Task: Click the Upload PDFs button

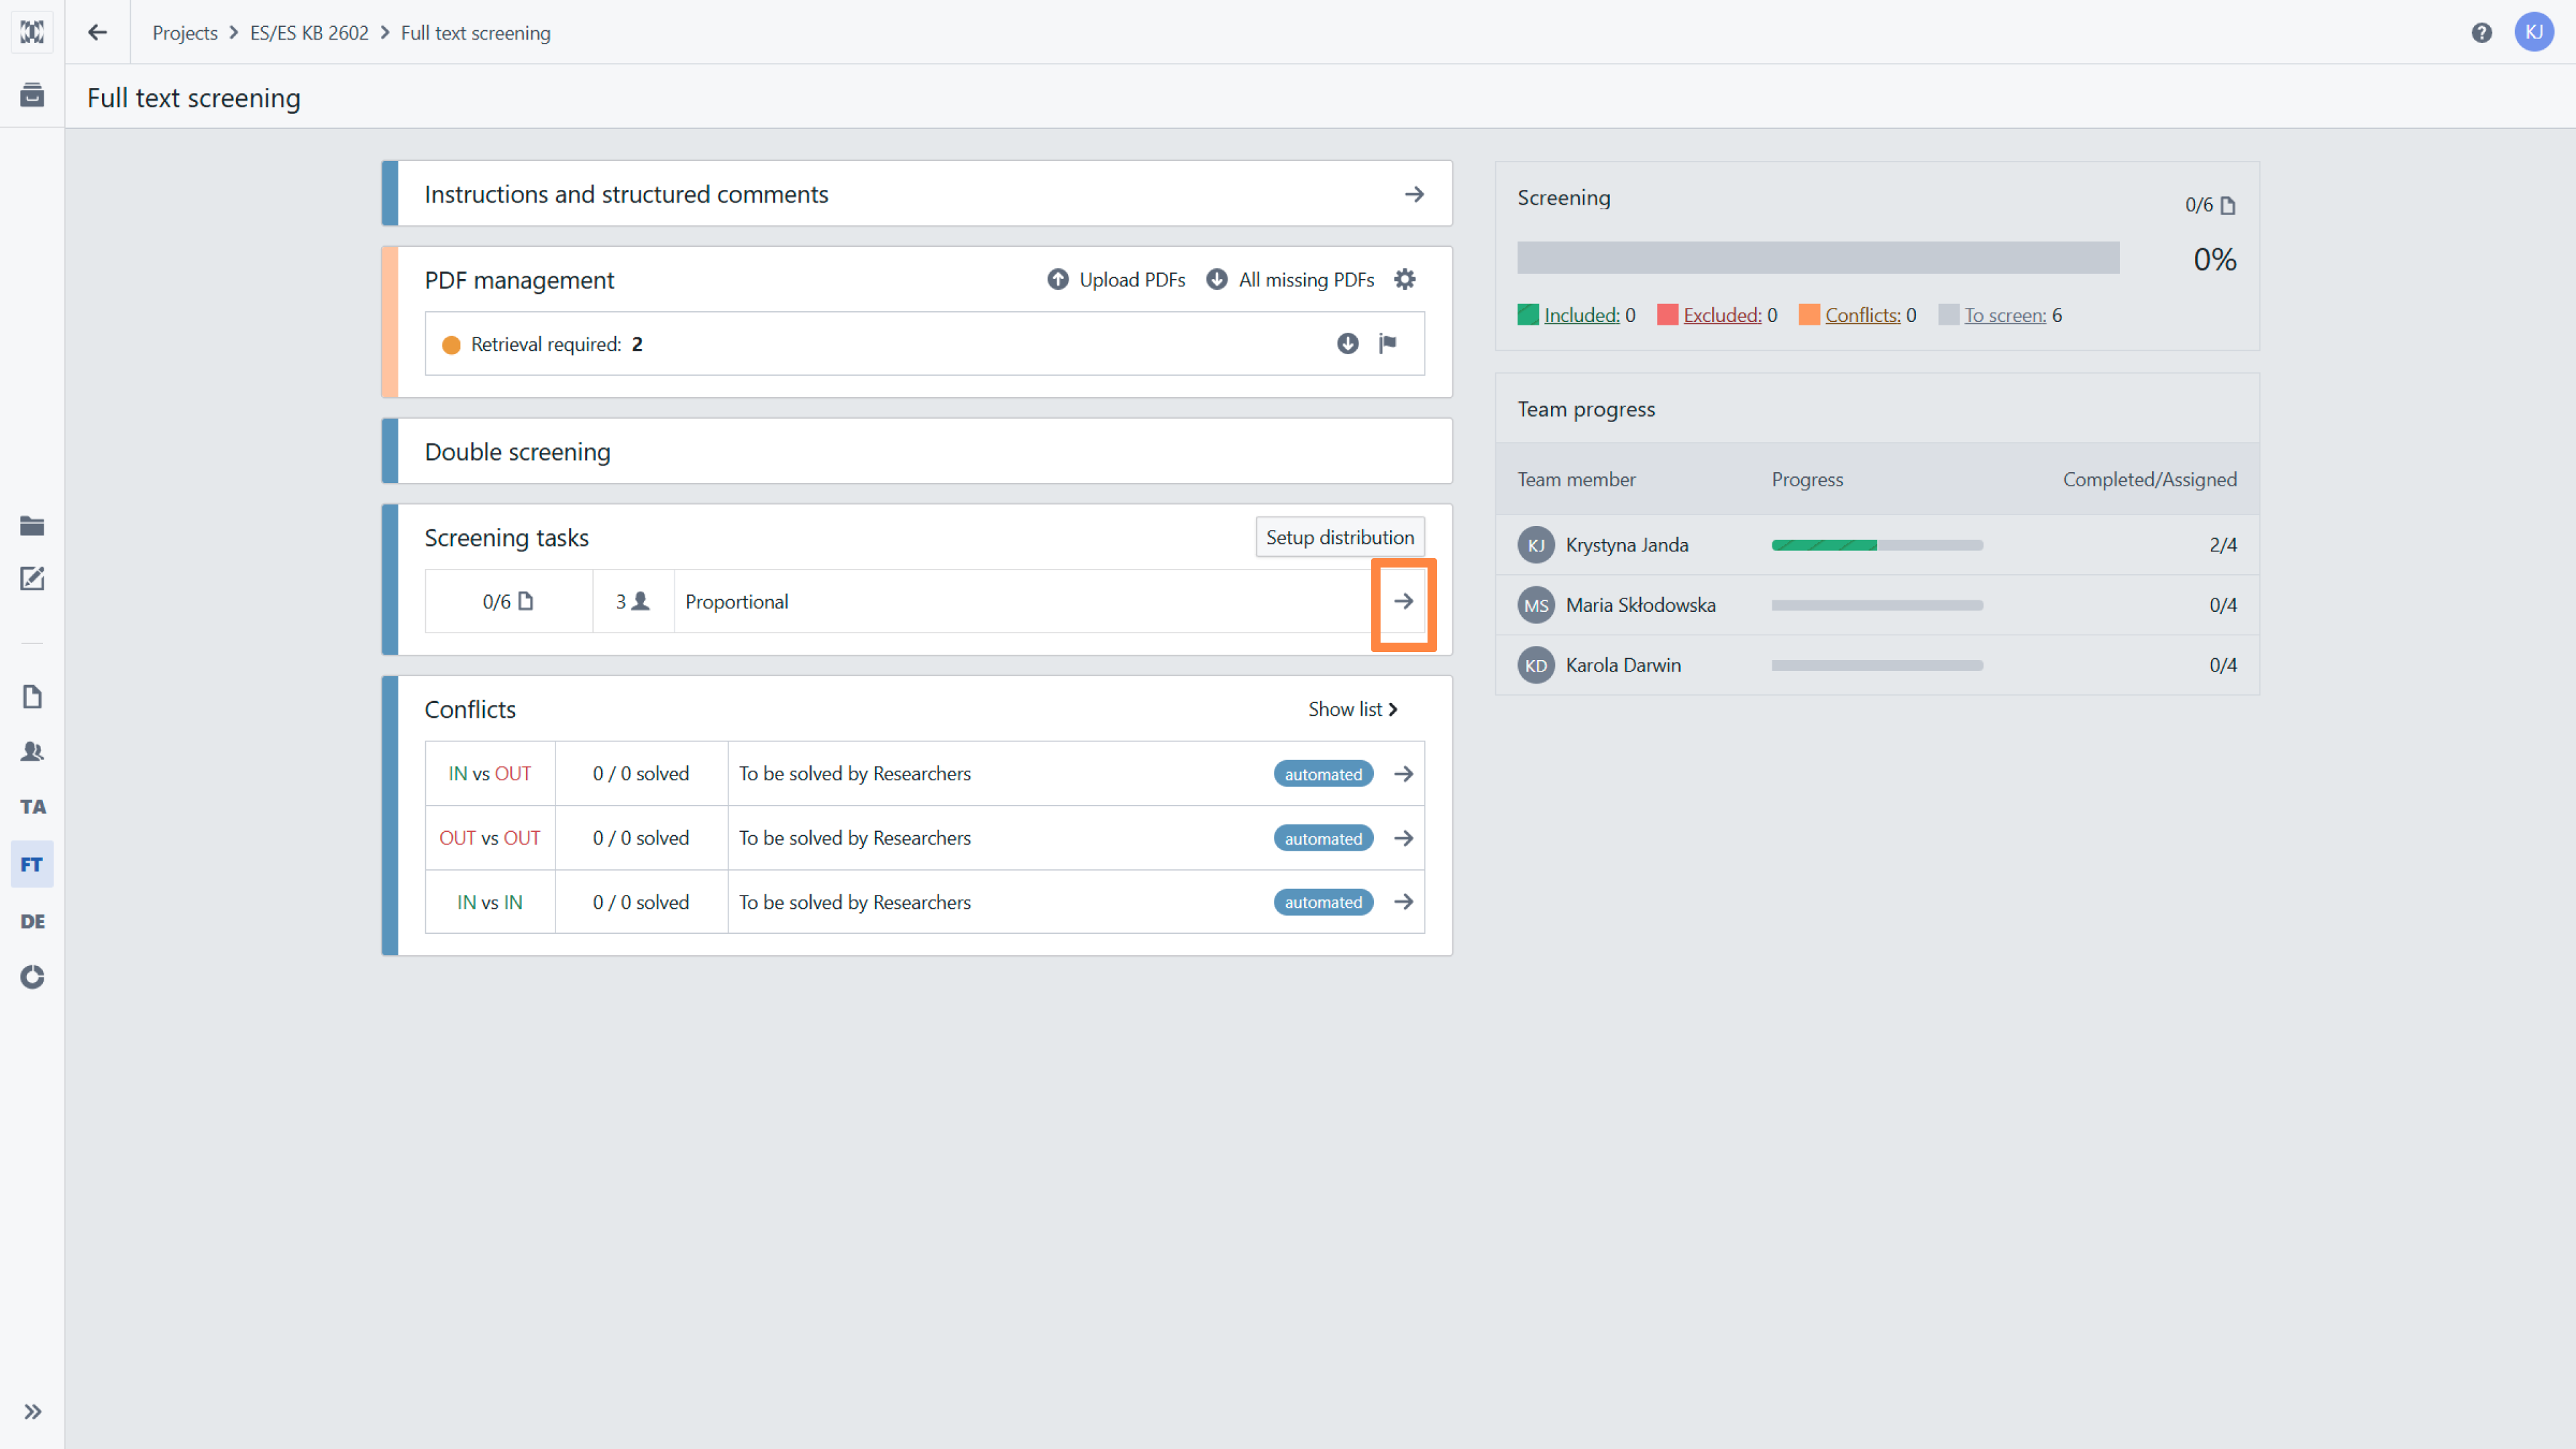Action: point(1116,280)
